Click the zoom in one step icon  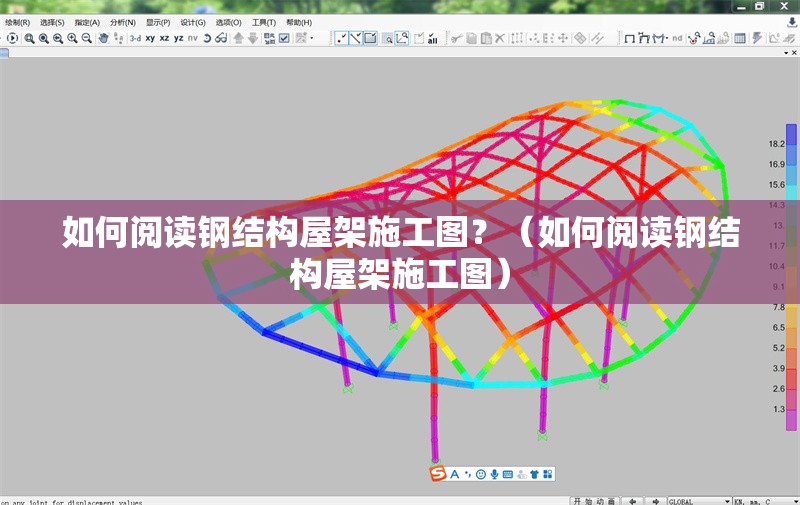click(72, 38)
